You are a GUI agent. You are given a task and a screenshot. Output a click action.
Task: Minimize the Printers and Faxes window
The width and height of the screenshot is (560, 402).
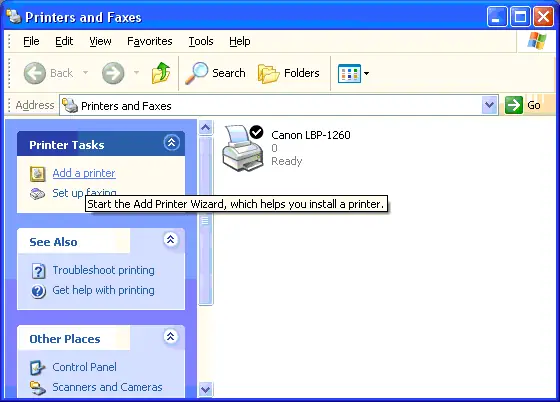(497, 17)
